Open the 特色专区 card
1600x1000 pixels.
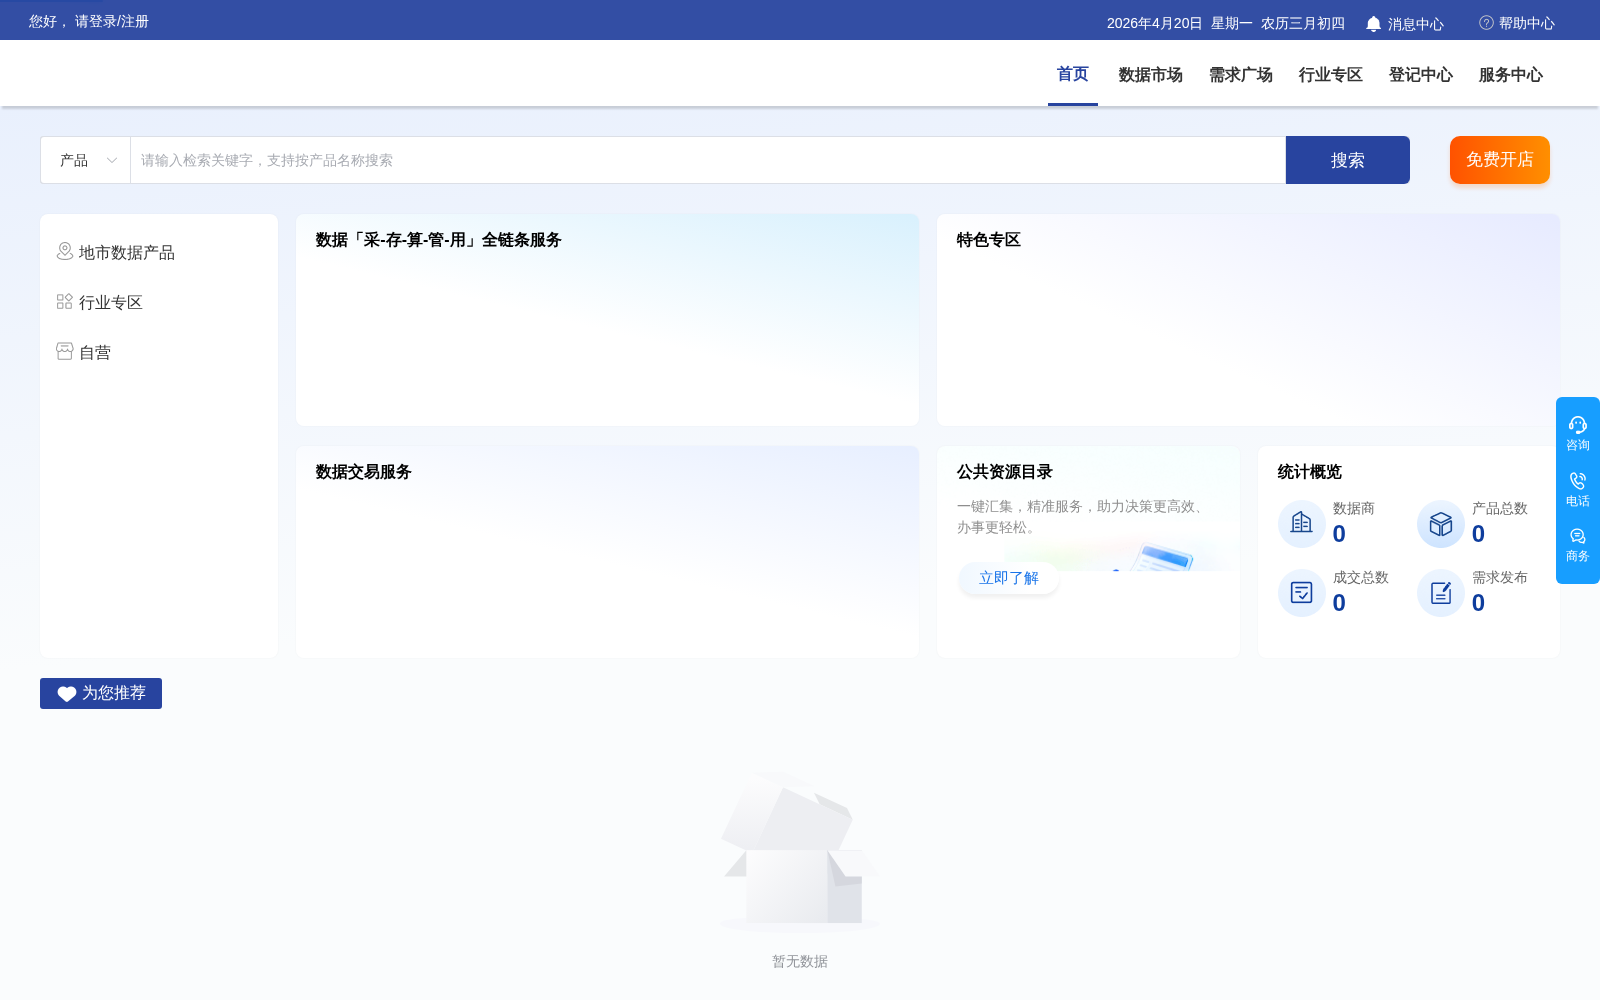1248,320
